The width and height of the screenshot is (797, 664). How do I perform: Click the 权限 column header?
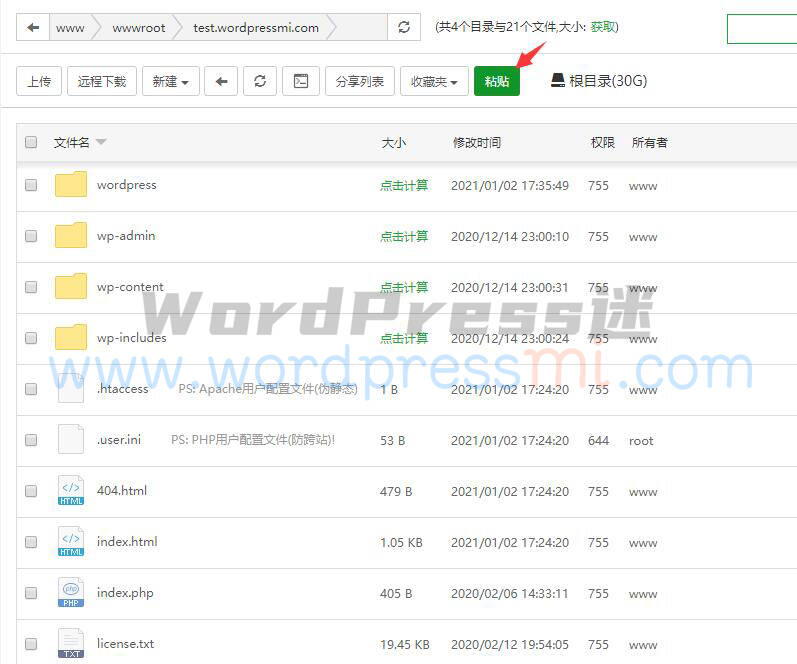(x=603, y=142)
